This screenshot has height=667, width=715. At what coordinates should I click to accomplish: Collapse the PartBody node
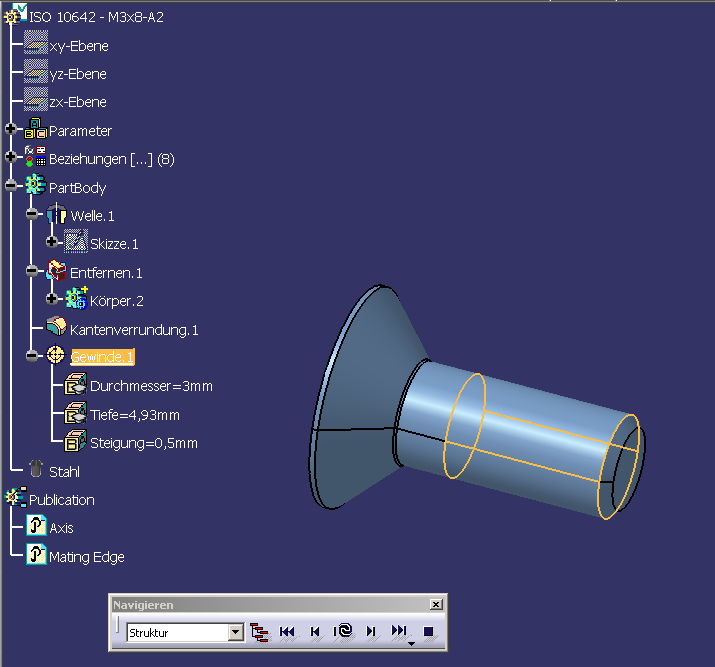(x=11, y=186)
